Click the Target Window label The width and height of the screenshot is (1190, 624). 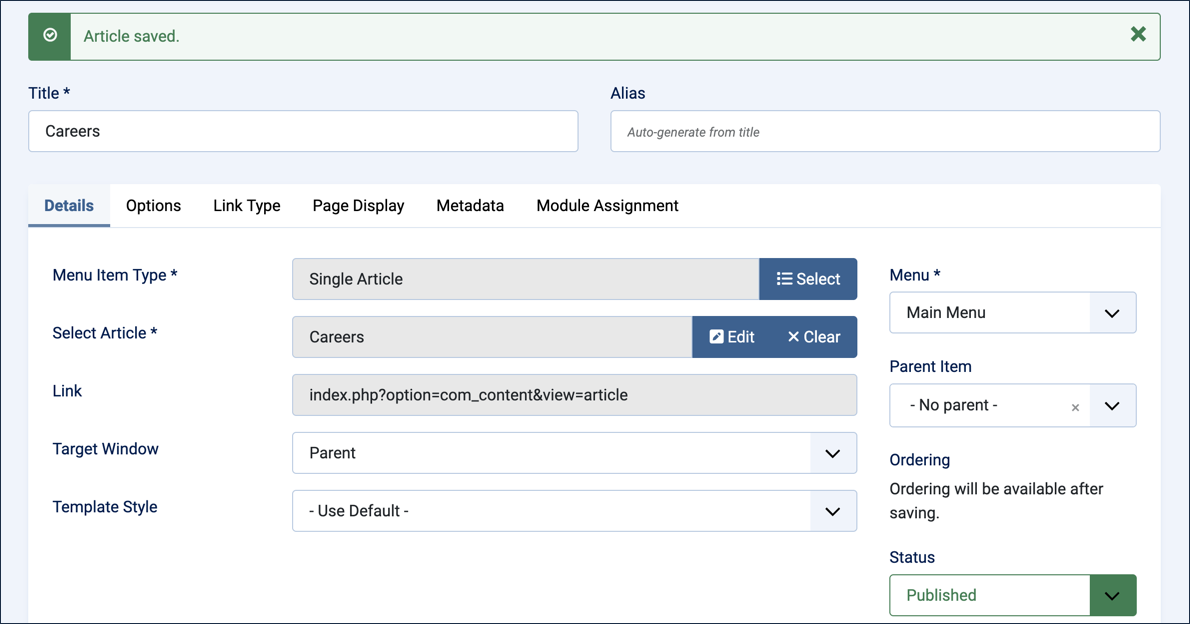(x=105, y=449)
